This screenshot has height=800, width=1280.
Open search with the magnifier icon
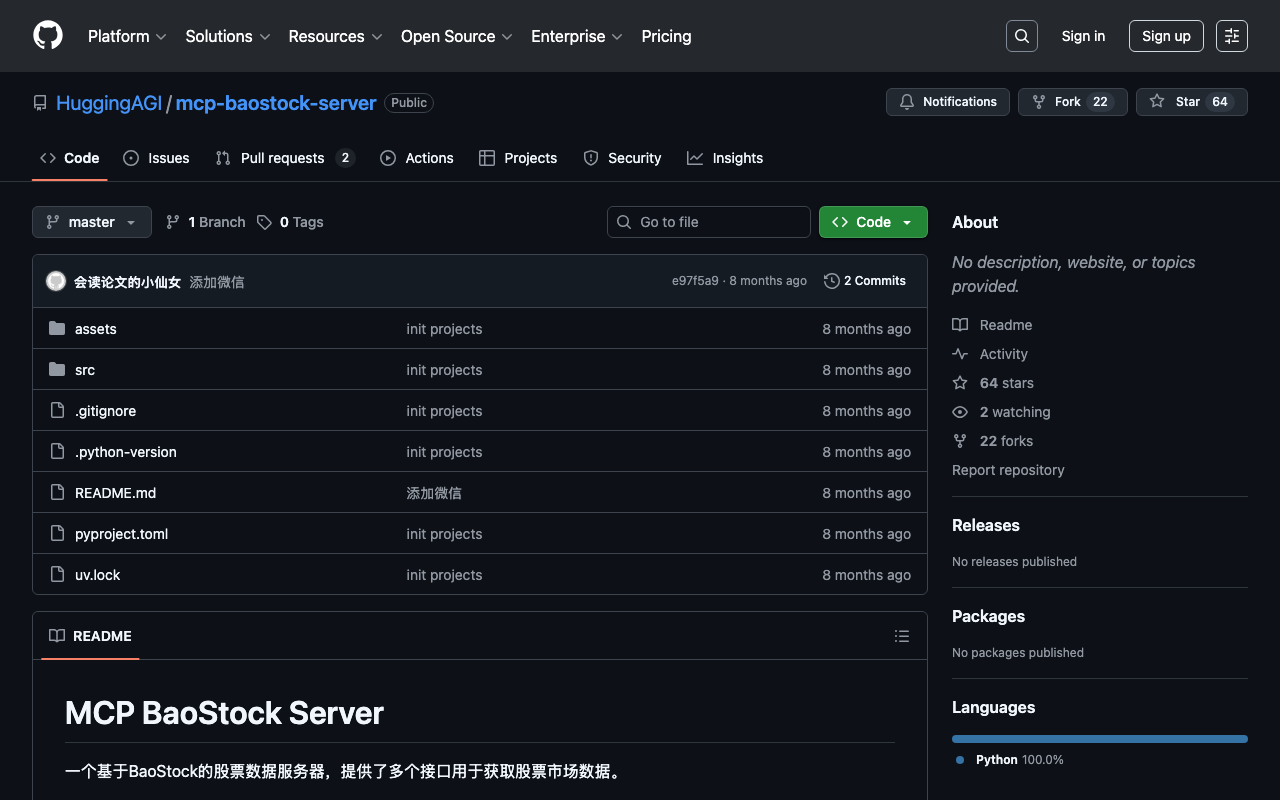point(1022,36)
